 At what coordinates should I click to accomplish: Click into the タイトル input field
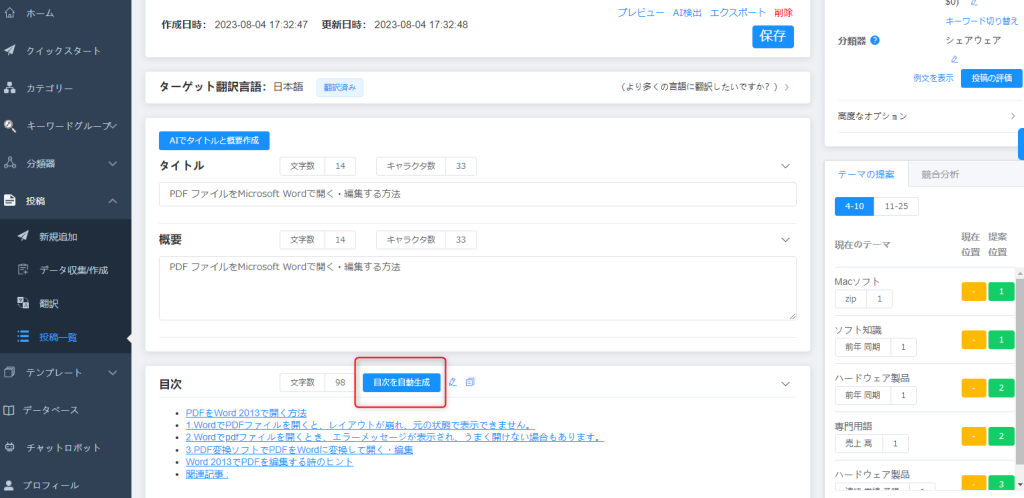click(x=477, y=195)
